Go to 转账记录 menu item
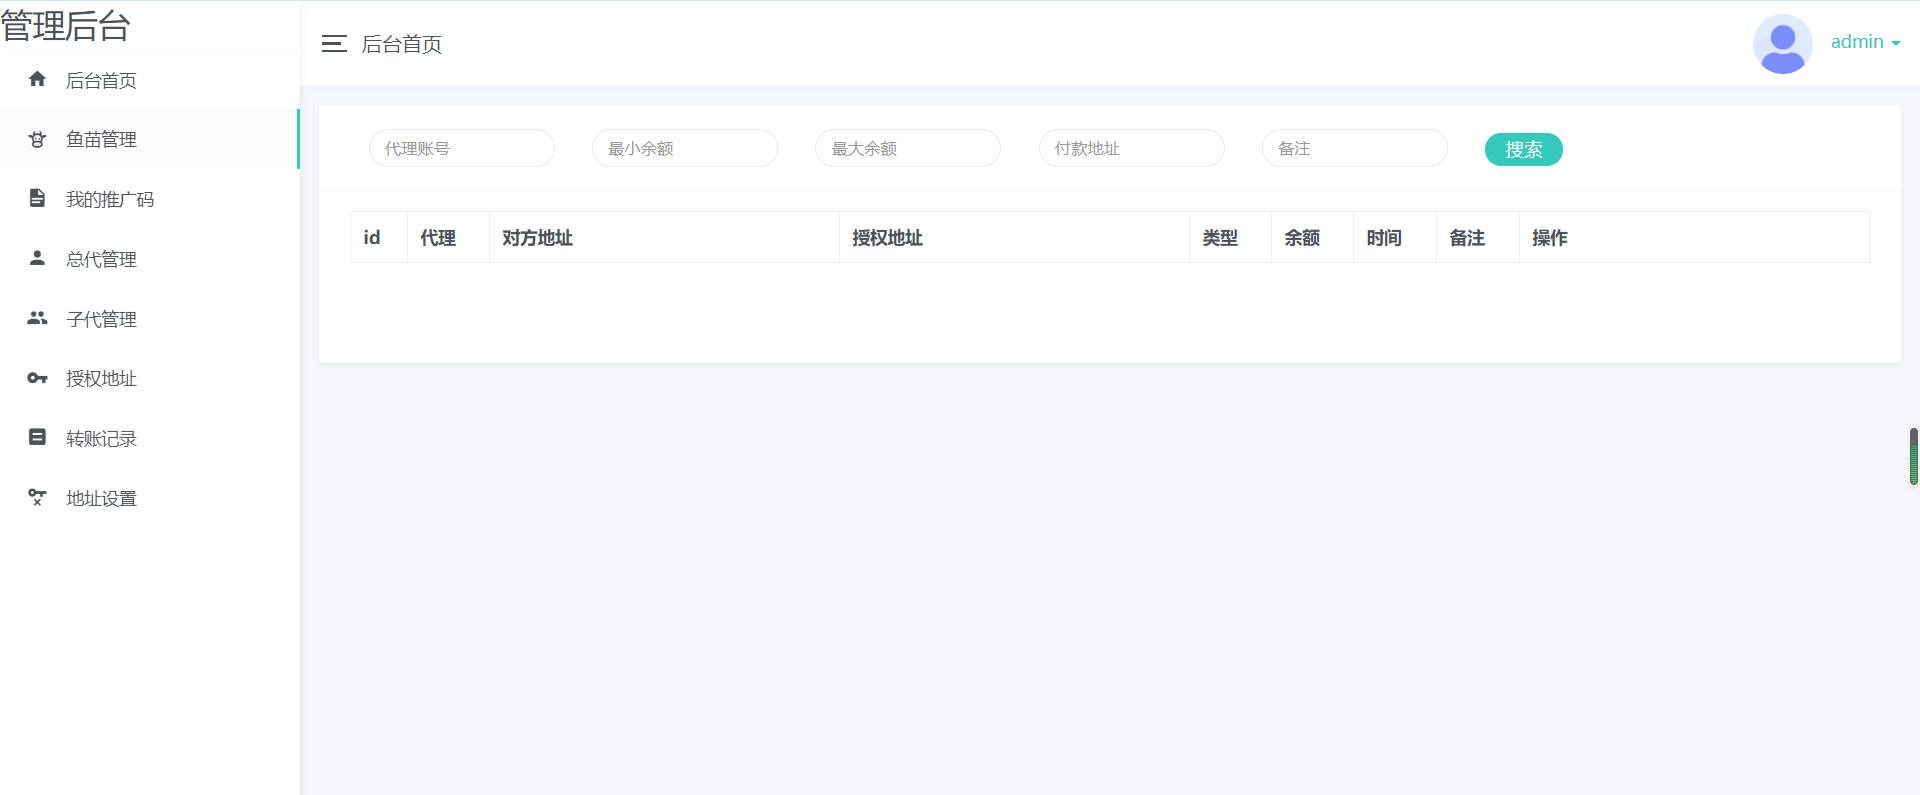The height and width of the screenshot is (795, 1920). (x=101, y=439)
